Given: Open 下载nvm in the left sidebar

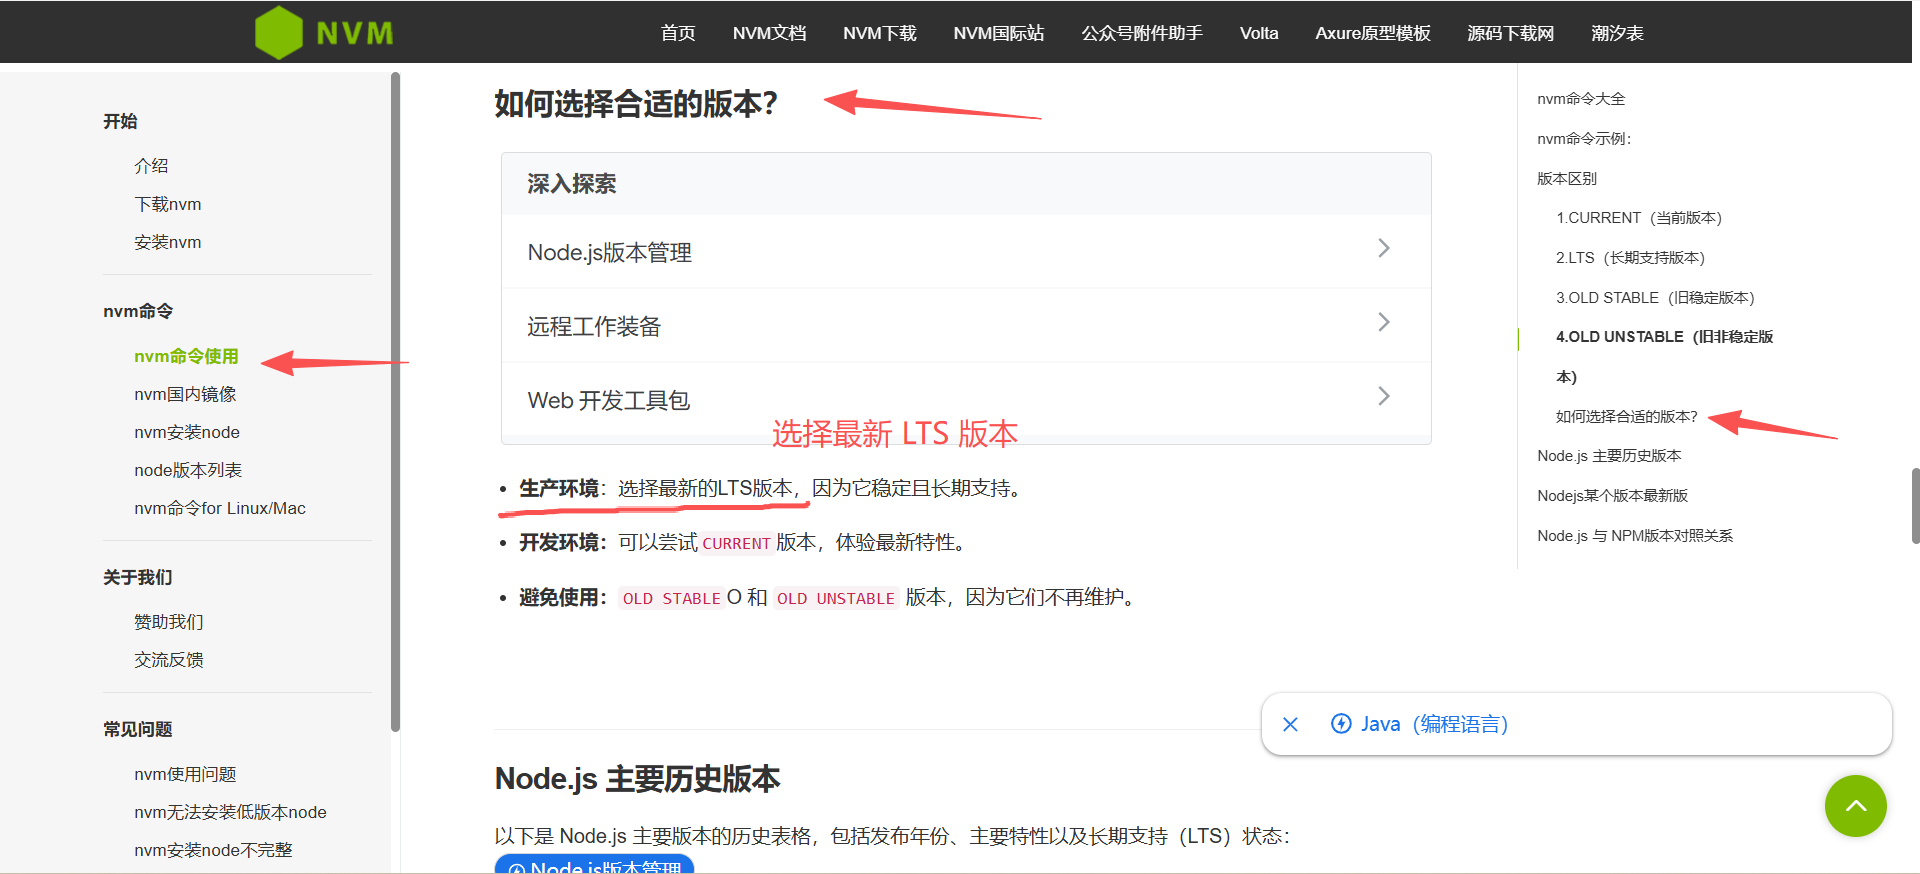Looking at the screenshot, I should click(x=168, y=204).
